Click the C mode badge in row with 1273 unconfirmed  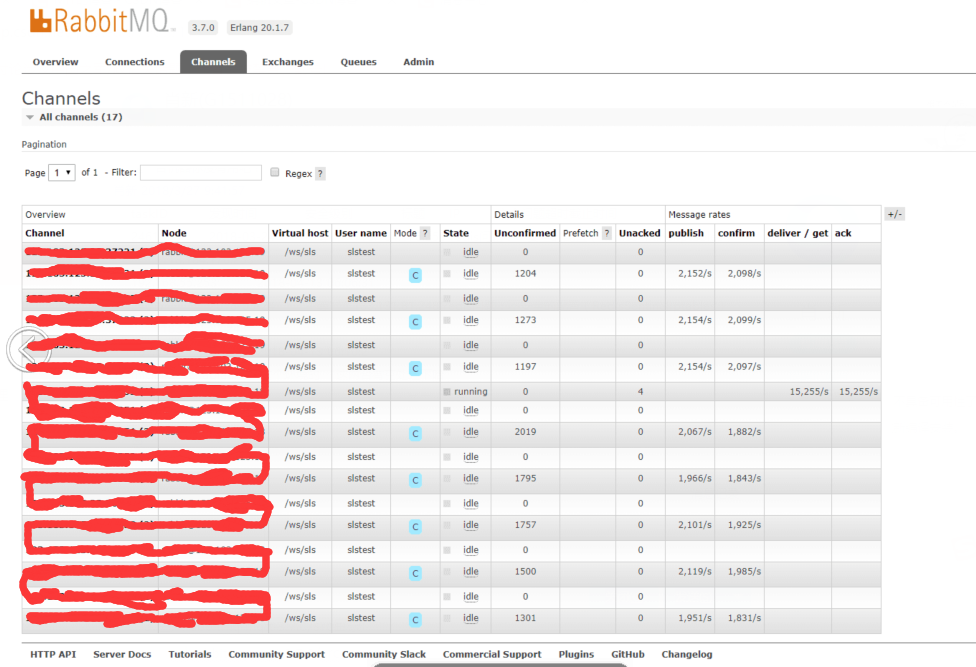(415, 322)
